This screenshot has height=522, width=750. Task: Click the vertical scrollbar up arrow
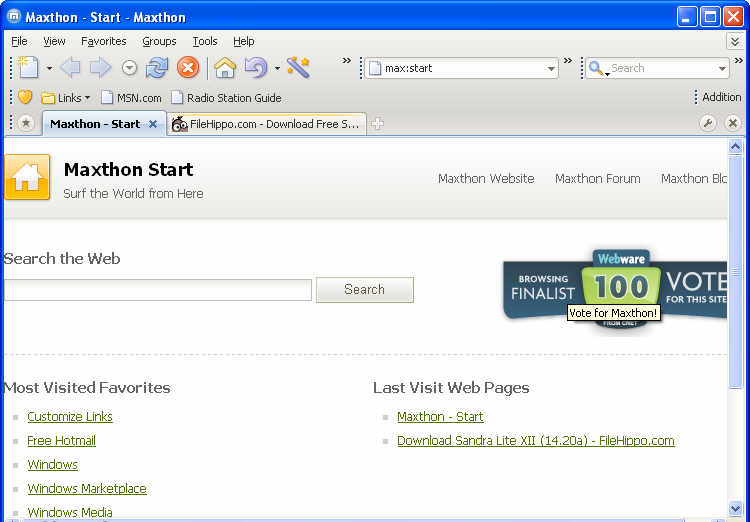pos(735,146)
